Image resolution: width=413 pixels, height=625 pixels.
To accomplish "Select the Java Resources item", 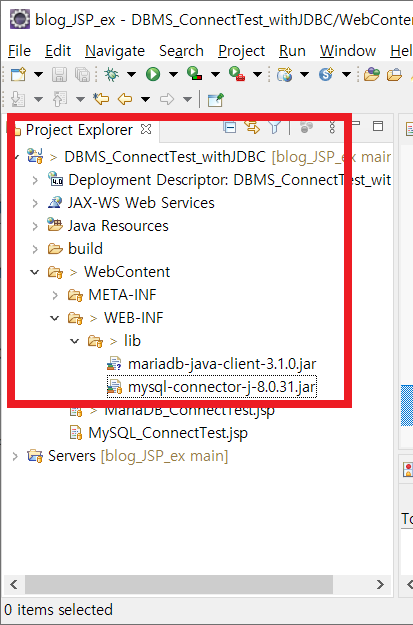I will [118, 226].
